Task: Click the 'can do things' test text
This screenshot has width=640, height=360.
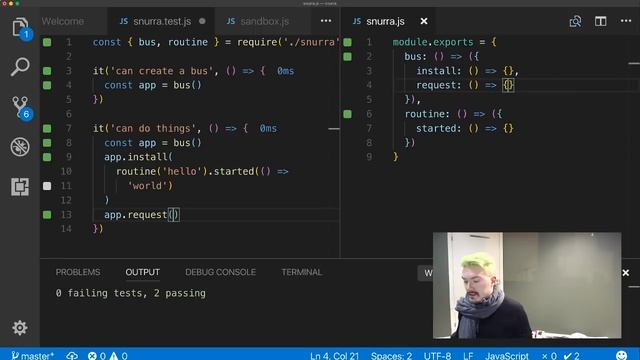Action: (x=154, y=128)
